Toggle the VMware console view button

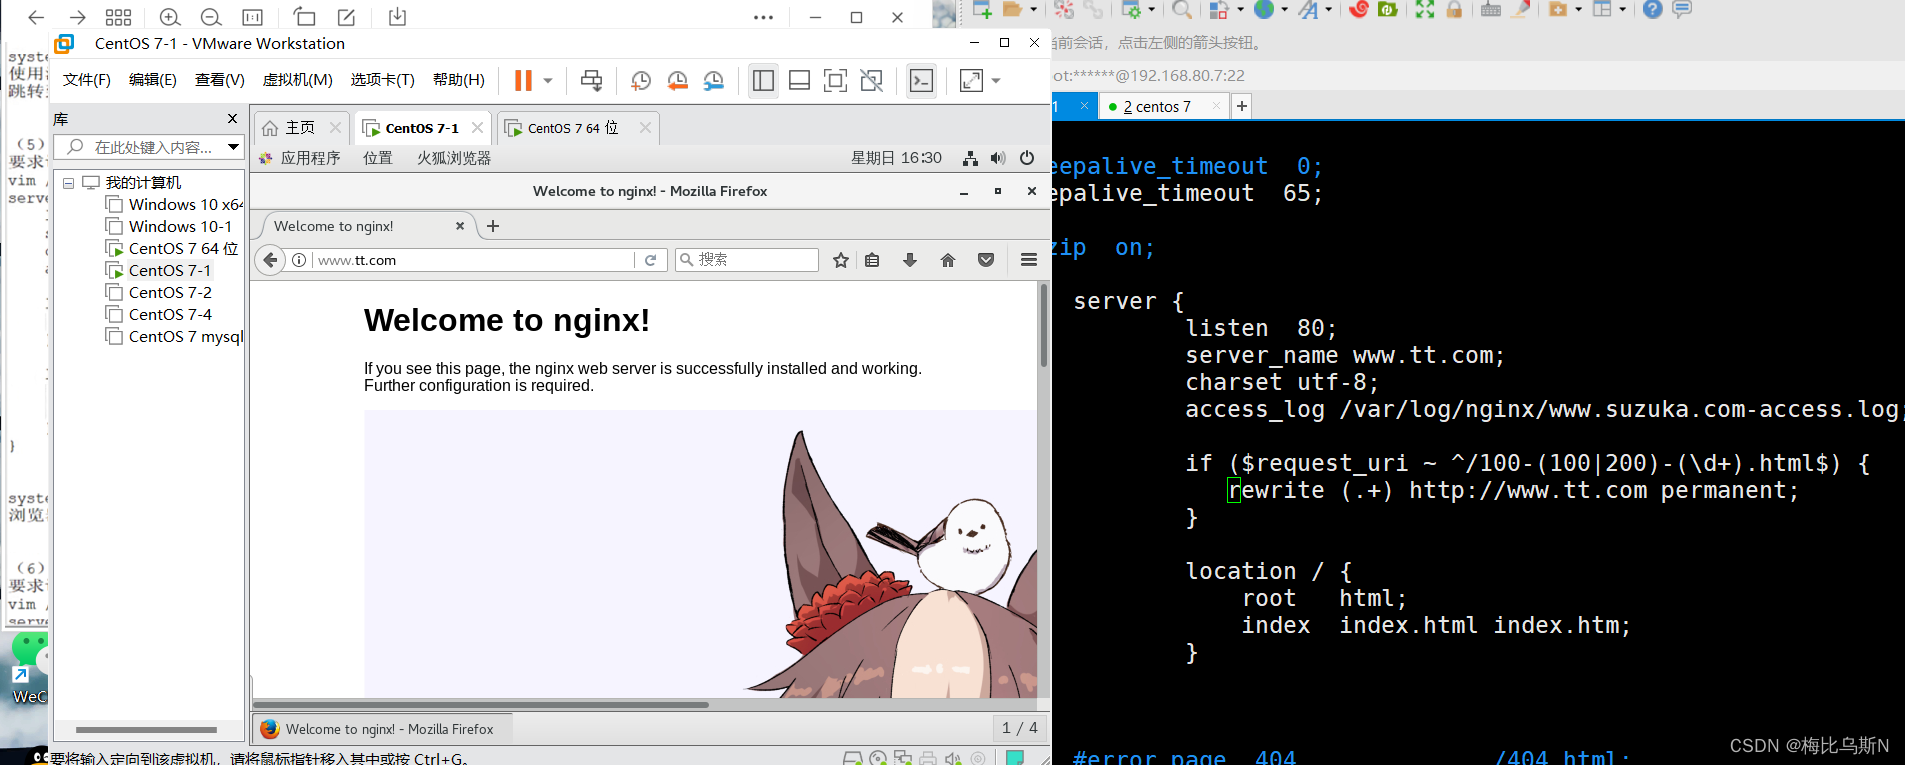(921, 80)
